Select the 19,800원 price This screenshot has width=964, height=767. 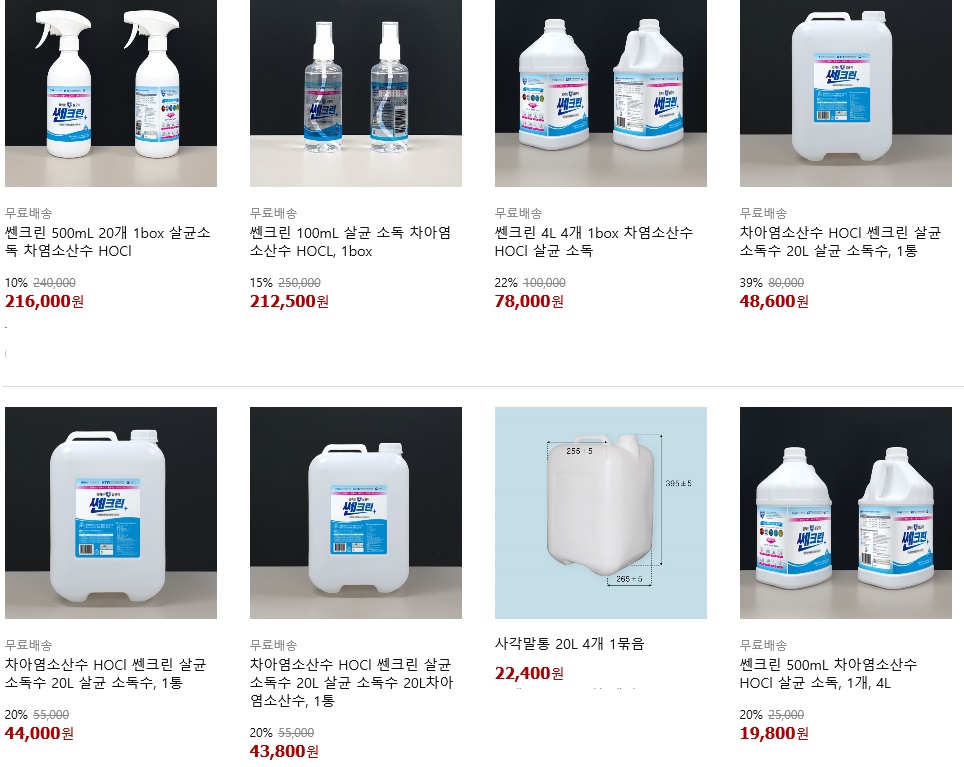[774, 733]
